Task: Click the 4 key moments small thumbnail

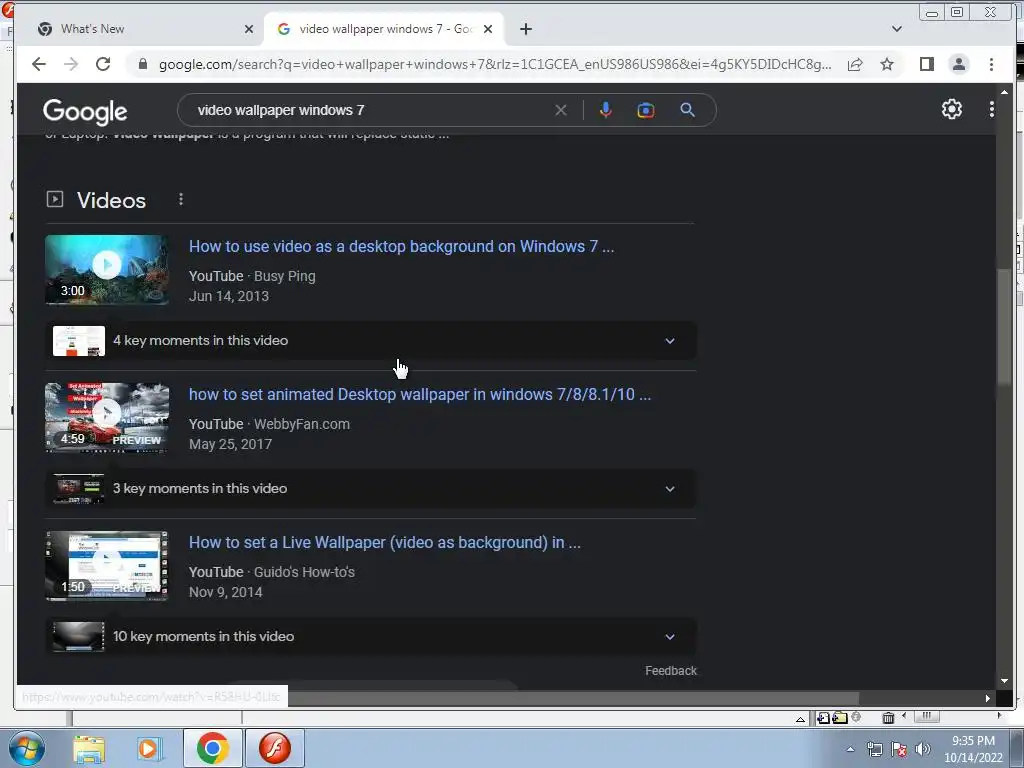Action: 78,341
